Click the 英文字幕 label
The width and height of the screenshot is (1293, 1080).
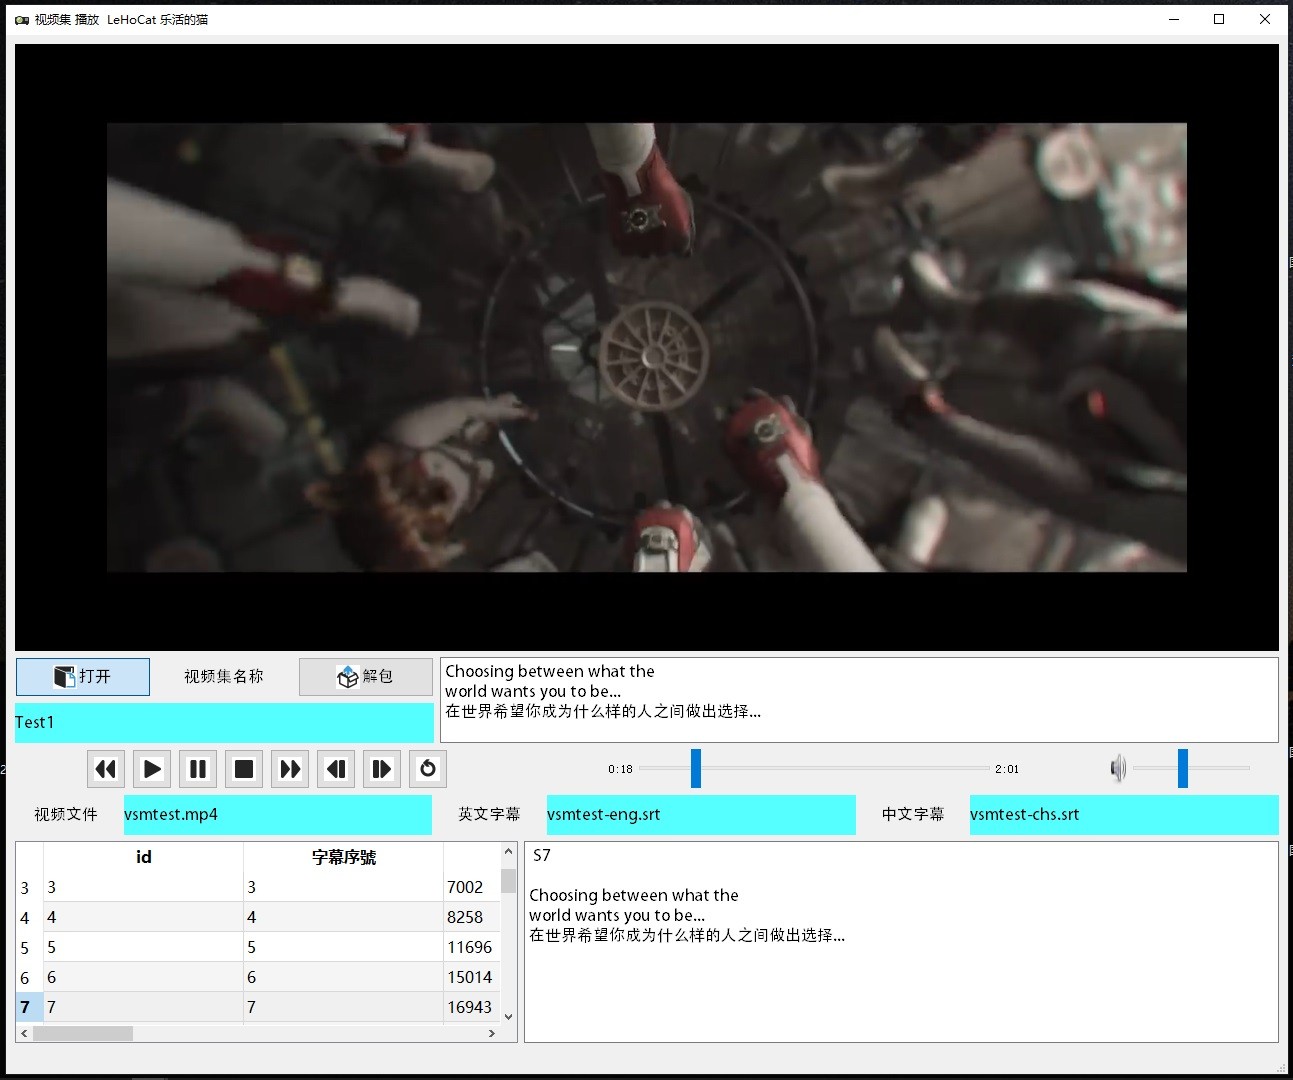(489, 815)
